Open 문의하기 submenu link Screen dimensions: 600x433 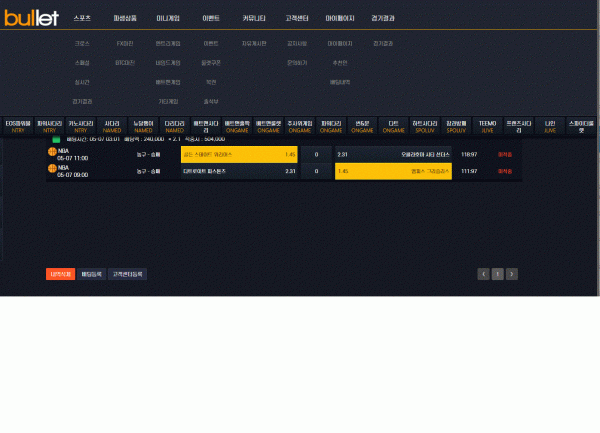point(297,63)
